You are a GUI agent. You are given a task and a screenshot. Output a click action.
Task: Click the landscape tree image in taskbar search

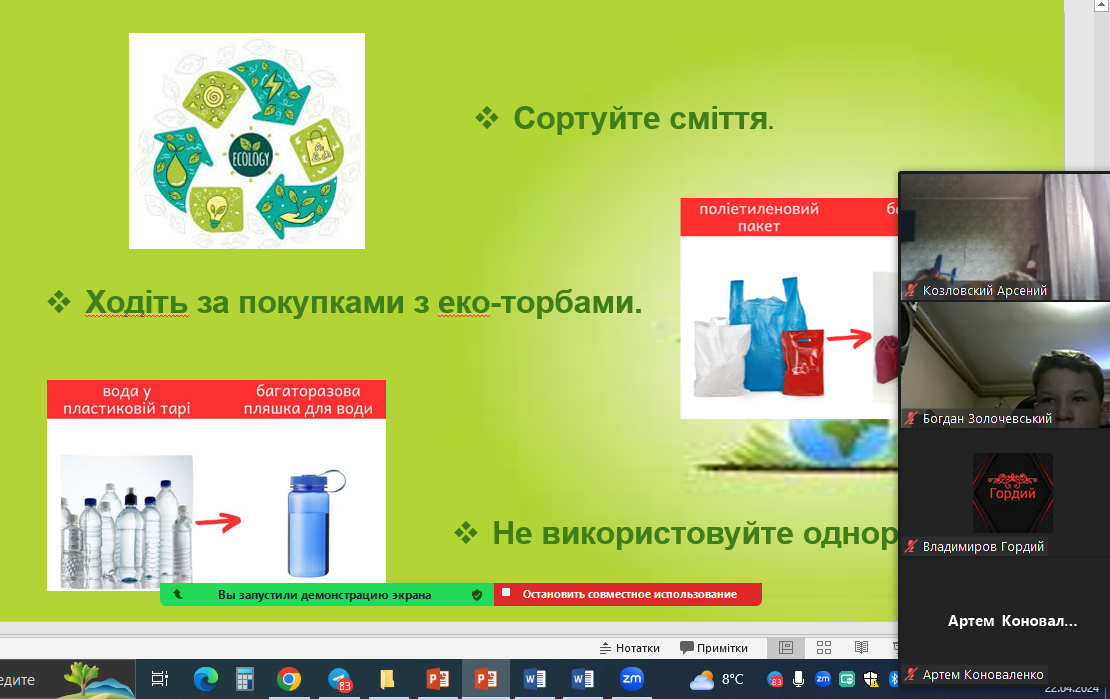coord(98,679)
